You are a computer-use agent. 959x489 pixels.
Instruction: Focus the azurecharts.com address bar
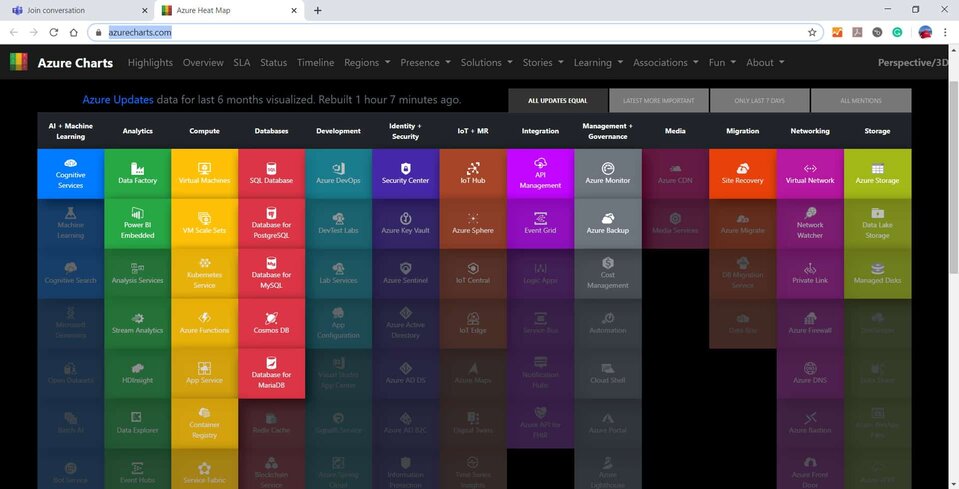coord(456,32)
